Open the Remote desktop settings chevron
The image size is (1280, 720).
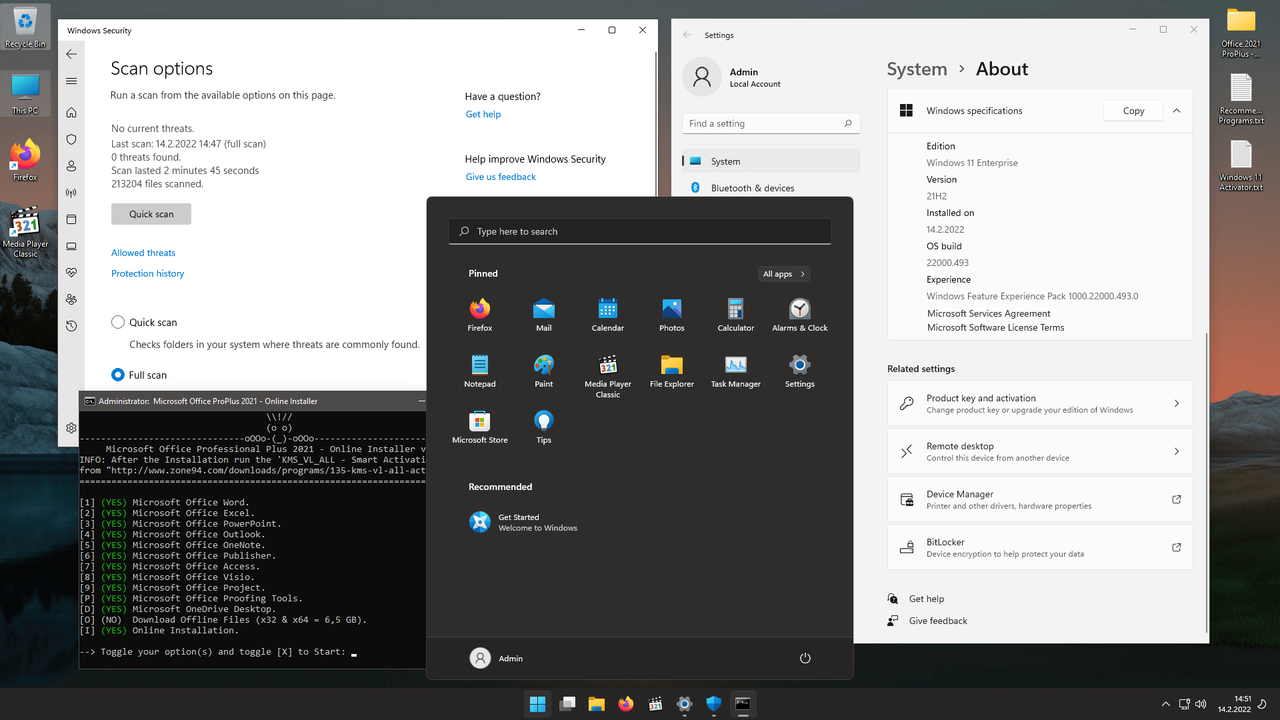[1176, 451]
